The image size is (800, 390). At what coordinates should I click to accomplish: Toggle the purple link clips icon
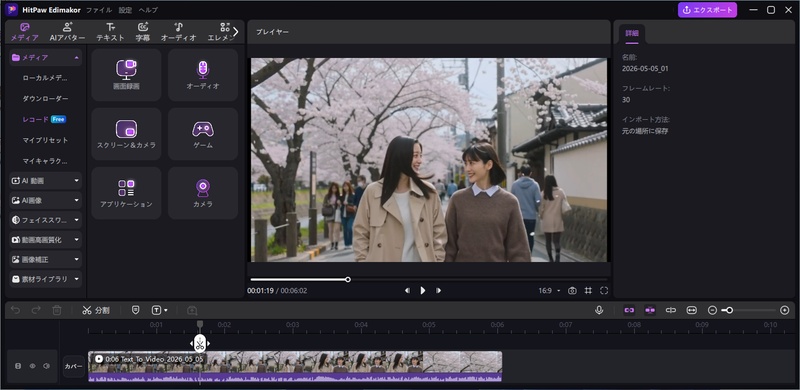pos(629,310)
